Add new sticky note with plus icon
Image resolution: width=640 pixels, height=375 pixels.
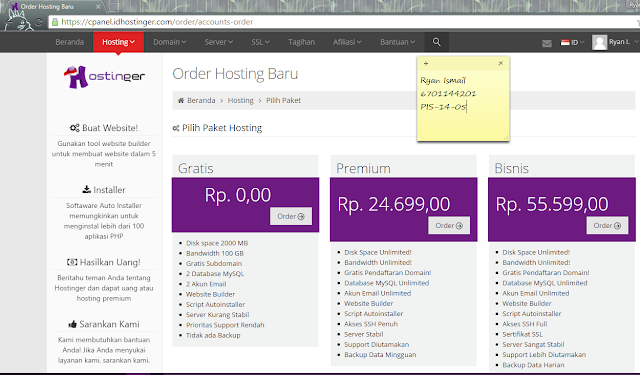click(x=426, y=63)
